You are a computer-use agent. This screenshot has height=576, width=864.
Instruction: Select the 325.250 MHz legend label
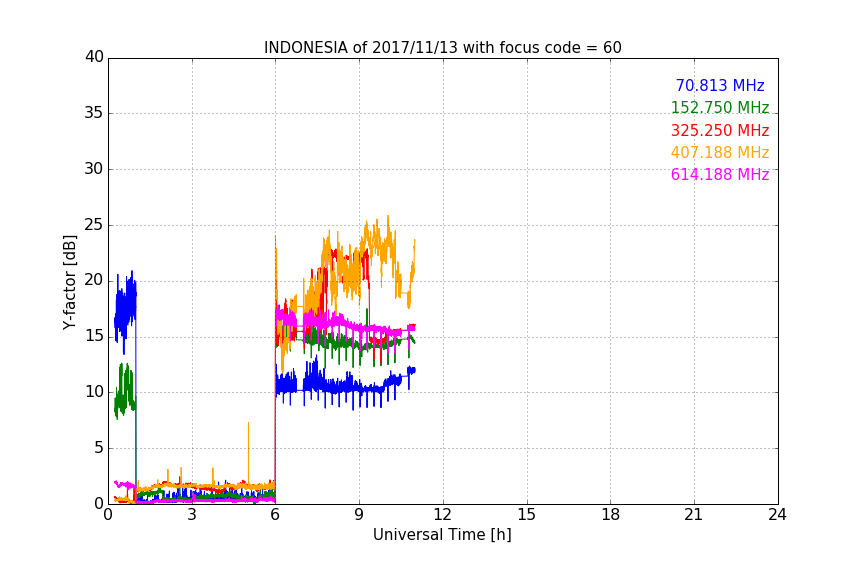tap(720, 130)
